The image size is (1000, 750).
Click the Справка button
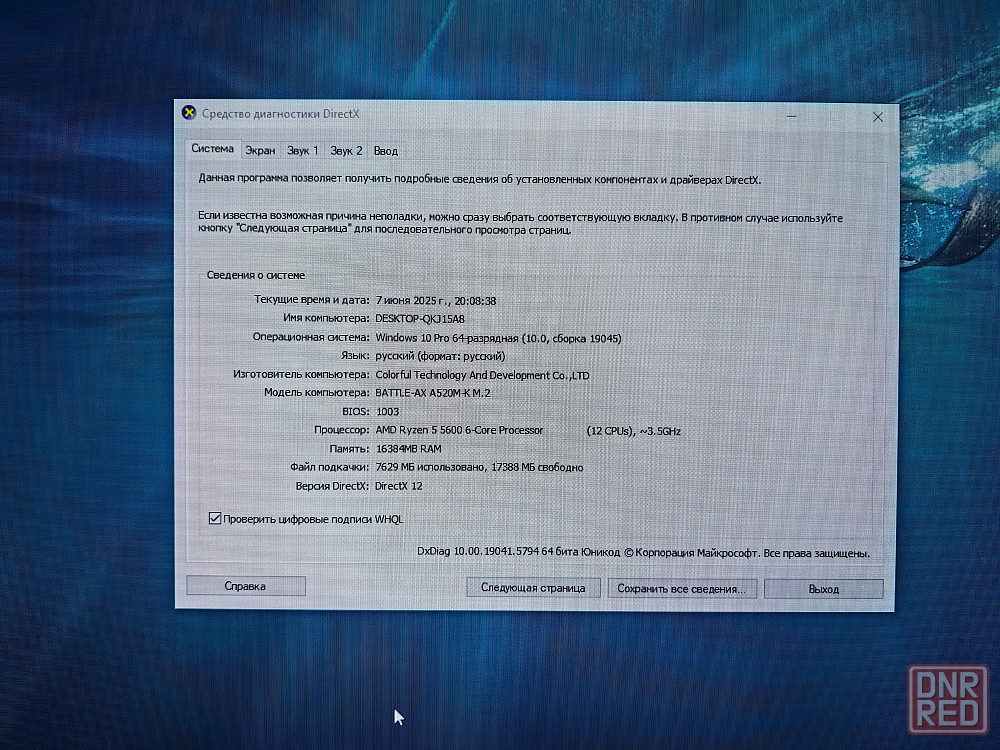coord(246,585)
